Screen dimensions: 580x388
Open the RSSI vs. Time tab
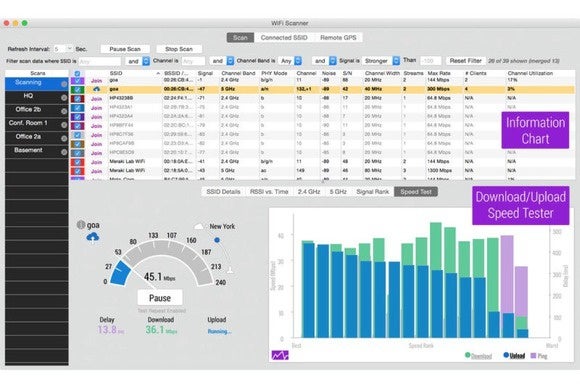coord(269,192)
